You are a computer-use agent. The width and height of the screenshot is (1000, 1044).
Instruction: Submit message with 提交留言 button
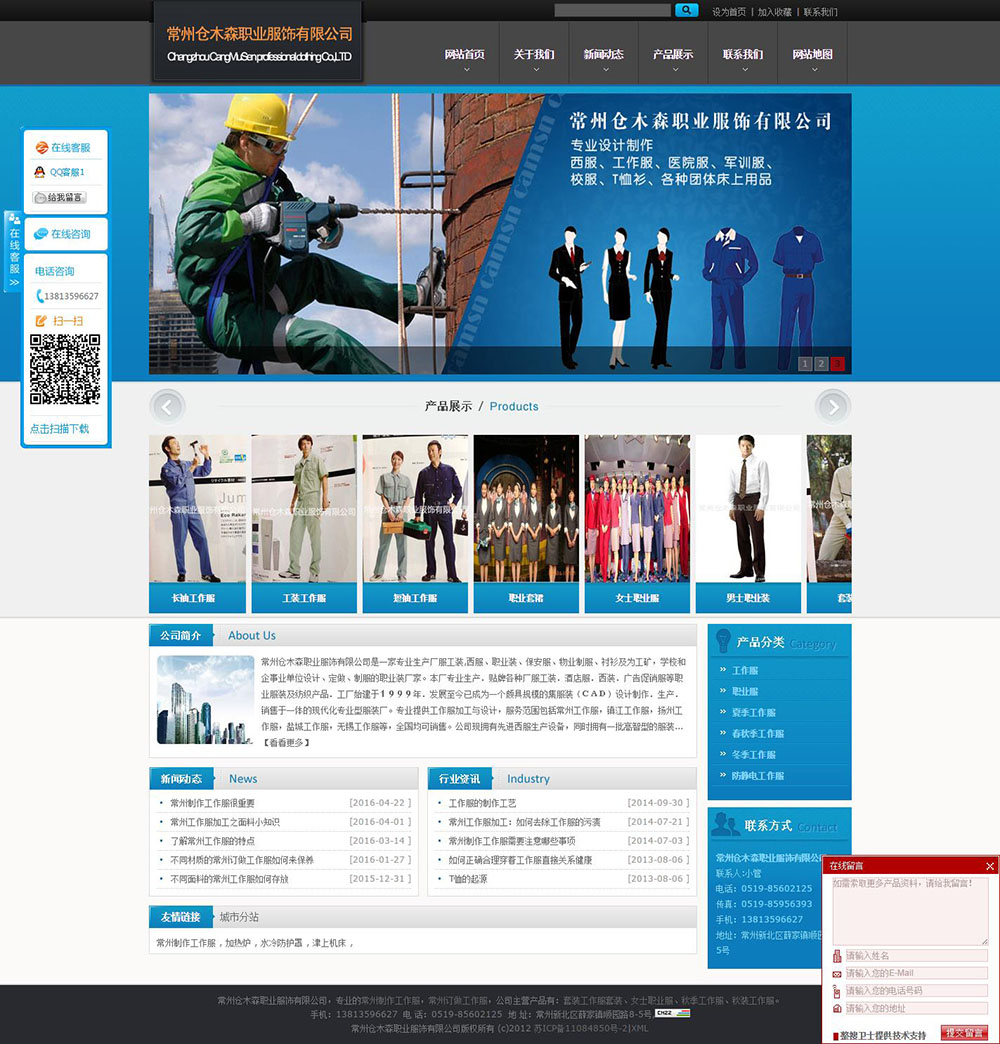point(963,1032)
